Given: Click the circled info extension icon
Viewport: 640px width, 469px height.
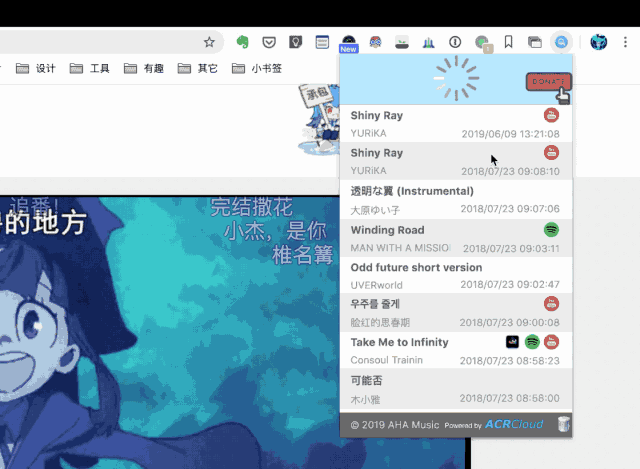Looking at the screenshot, I should tap(455, 42).
